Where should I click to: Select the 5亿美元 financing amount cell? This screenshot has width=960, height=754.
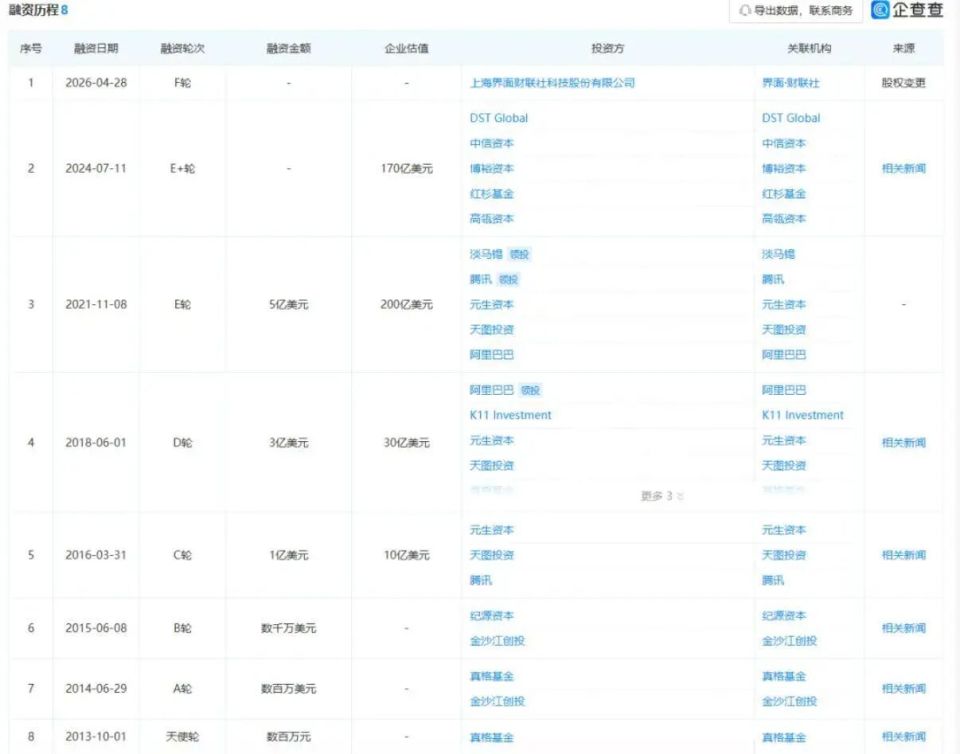click(x=288, y=304)
